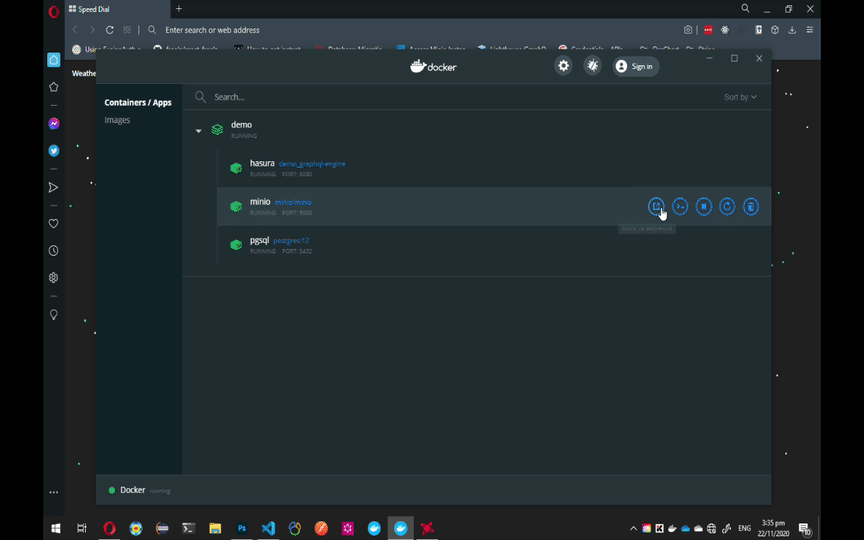Open Twitter in Opera sidebar

53,150
